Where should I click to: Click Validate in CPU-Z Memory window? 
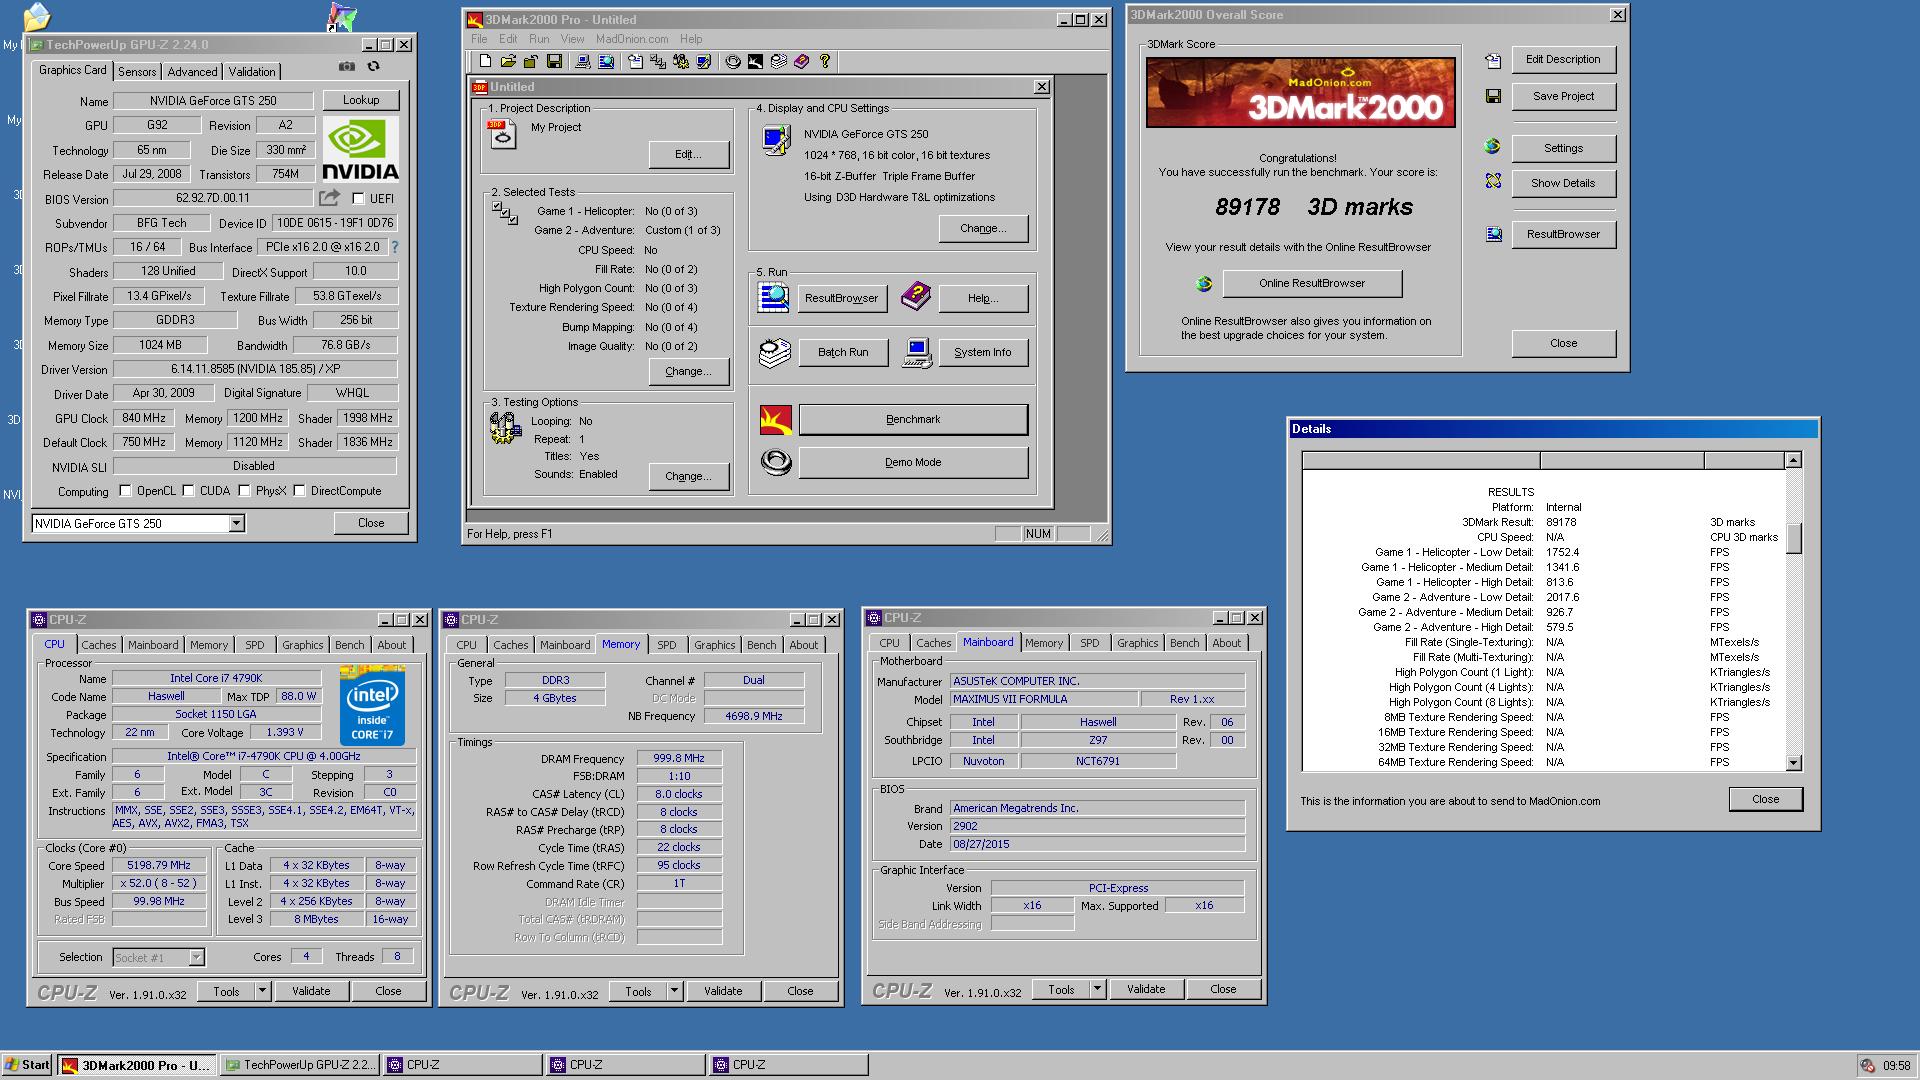click(723, 991)
